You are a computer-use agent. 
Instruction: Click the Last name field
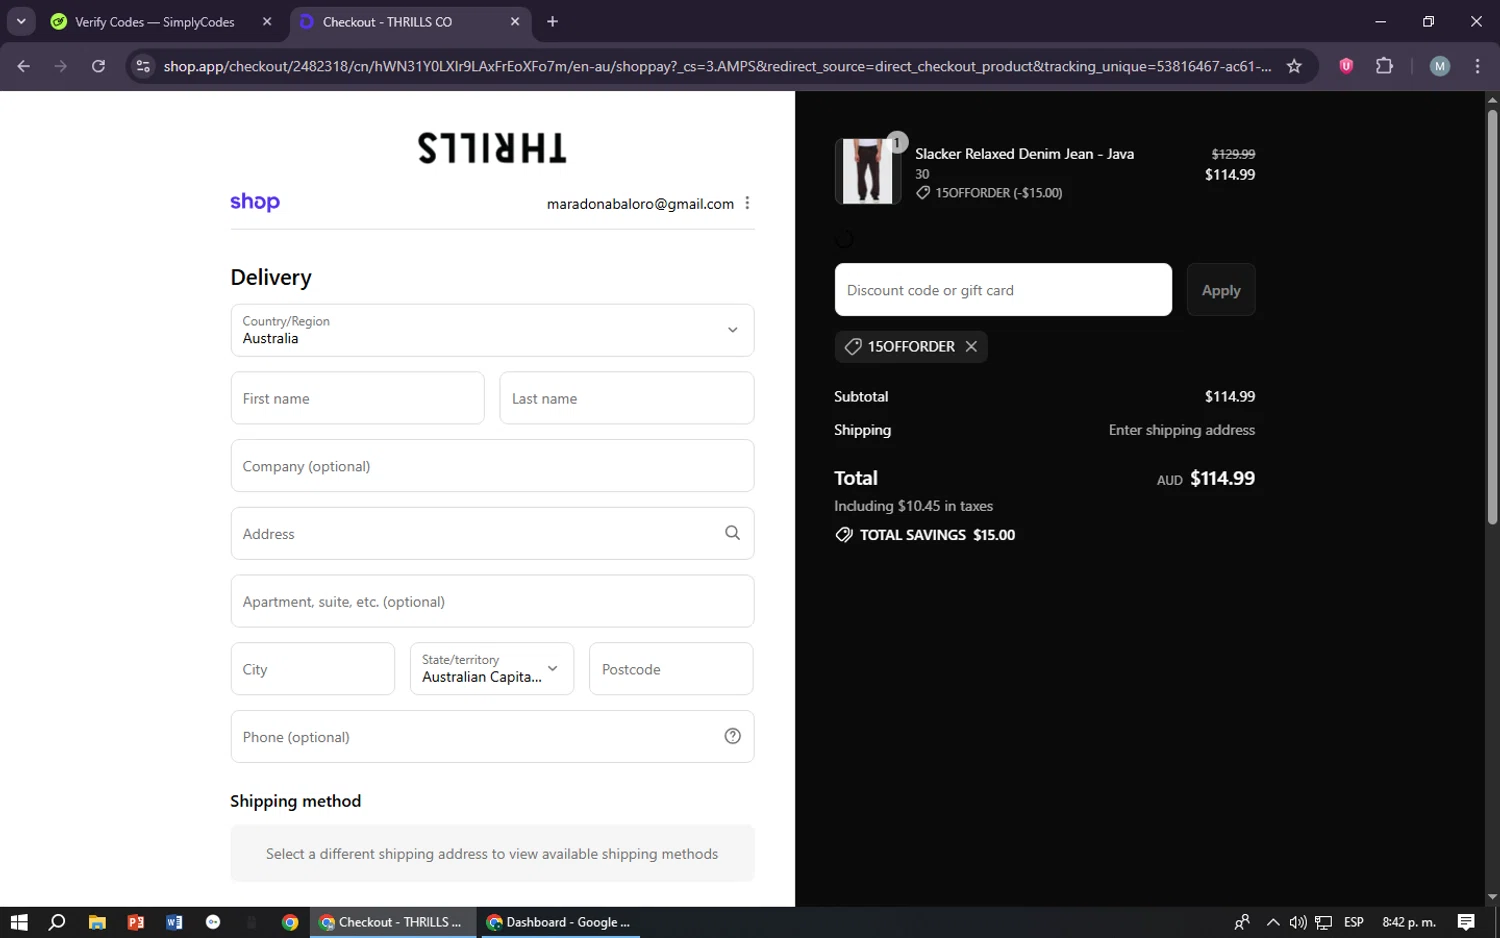tap(626, 398)
